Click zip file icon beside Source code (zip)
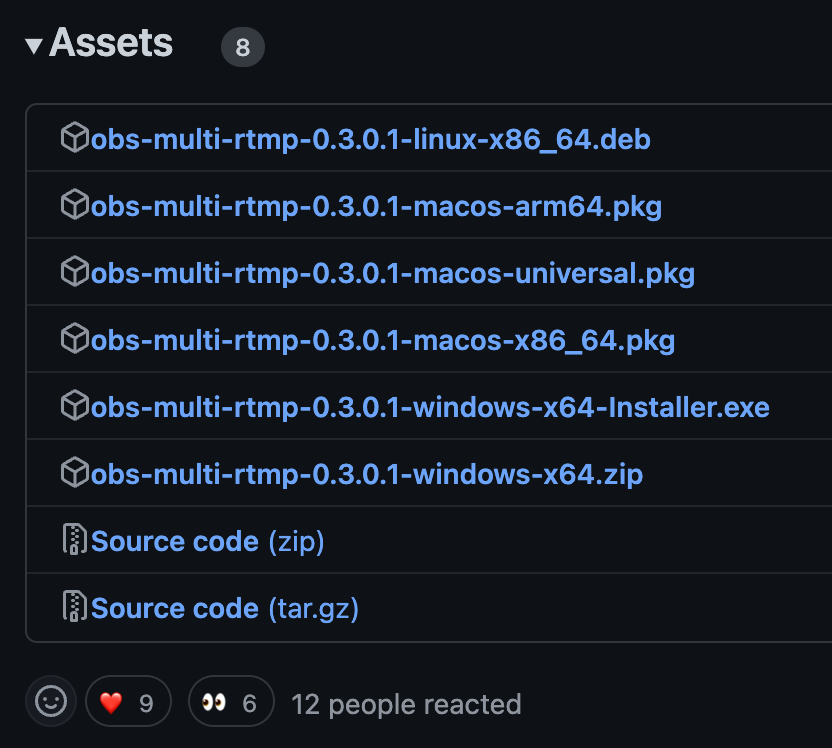832x748 pixels. [x=75, y=540]
